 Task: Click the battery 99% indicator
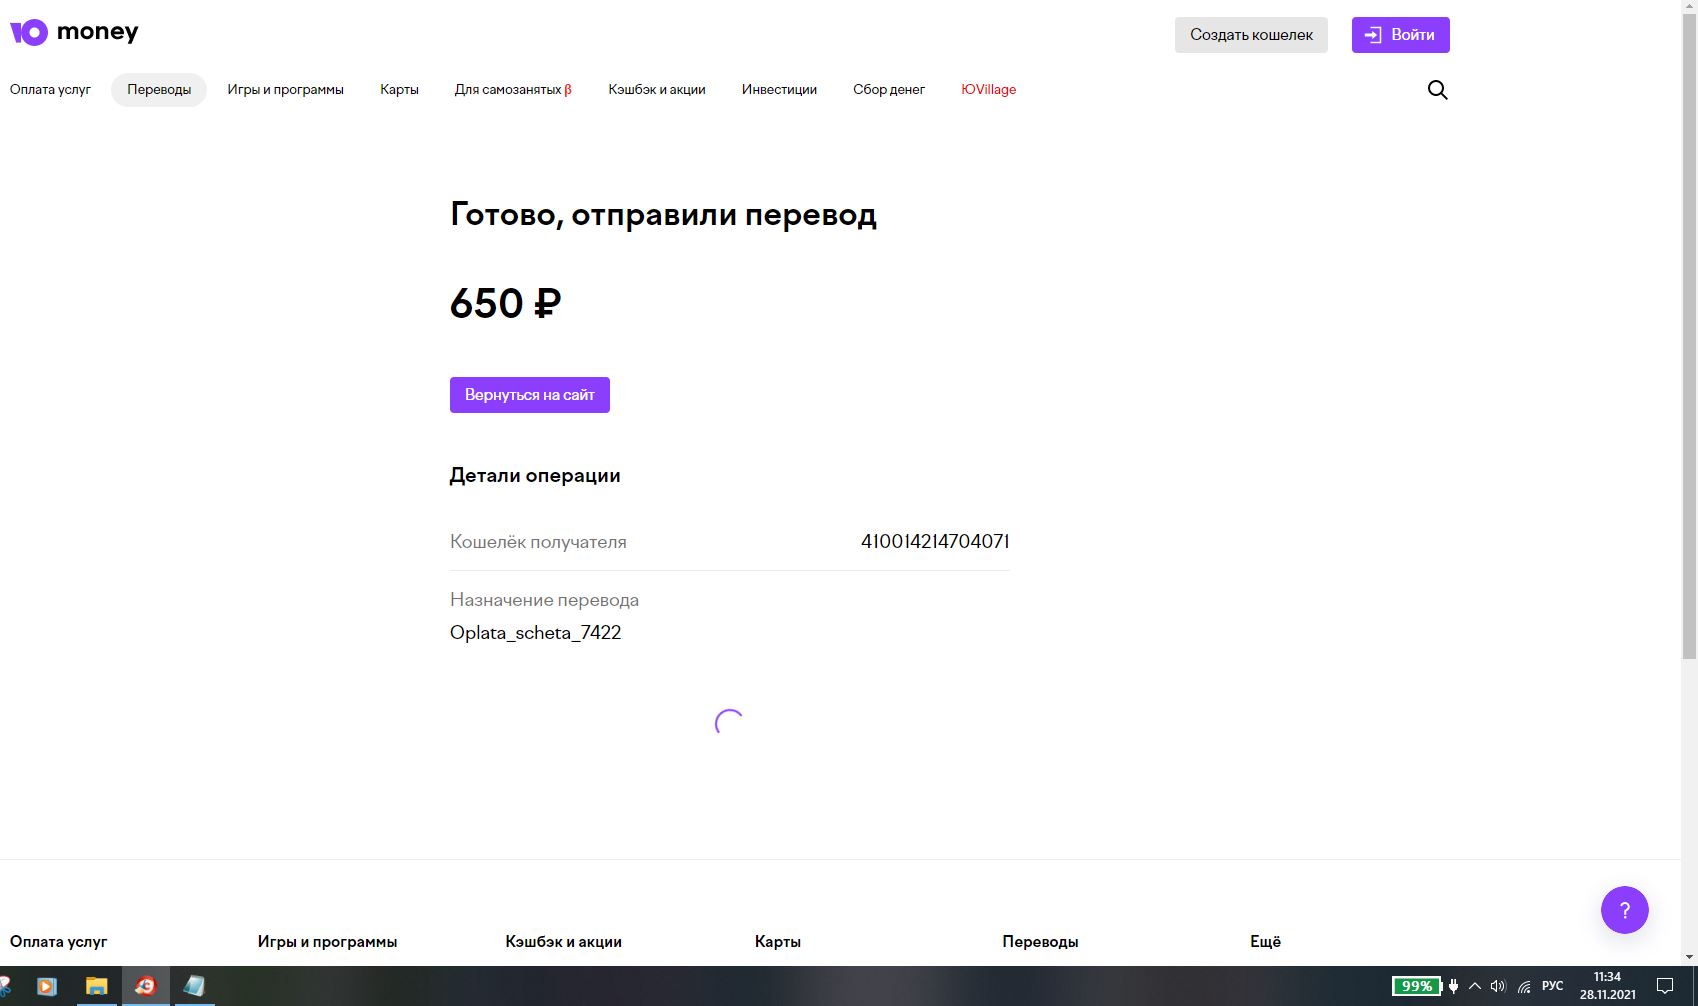click(x=1417, y=986)
